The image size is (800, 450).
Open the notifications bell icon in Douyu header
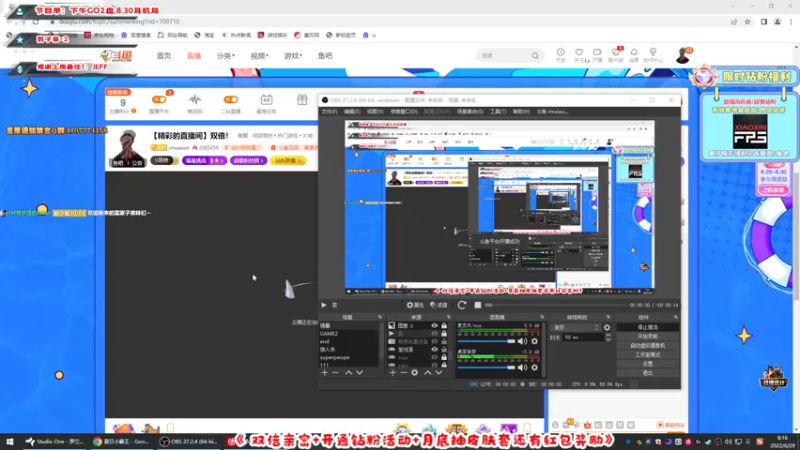pyautogui.click(x=634, y=53)
